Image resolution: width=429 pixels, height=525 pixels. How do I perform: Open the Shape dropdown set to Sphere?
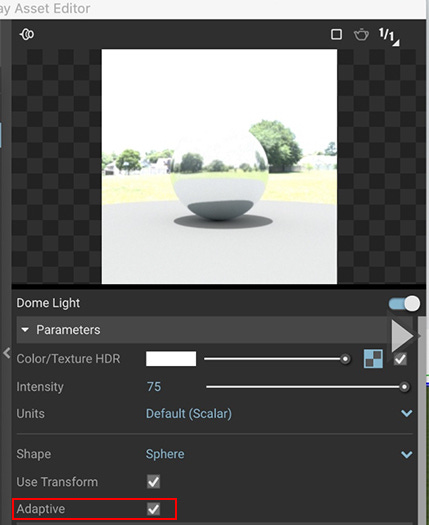click(x=279, y=454)
